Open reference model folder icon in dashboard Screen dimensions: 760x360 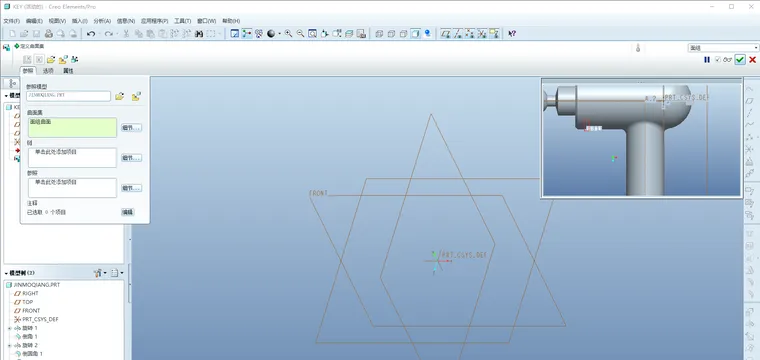(x=51, y=60)
